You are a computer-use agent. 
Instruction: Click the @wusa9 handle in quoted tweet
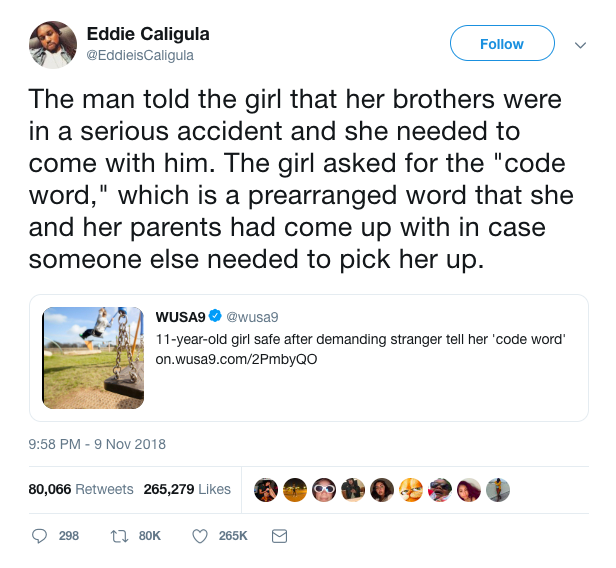tap(252, 317)
